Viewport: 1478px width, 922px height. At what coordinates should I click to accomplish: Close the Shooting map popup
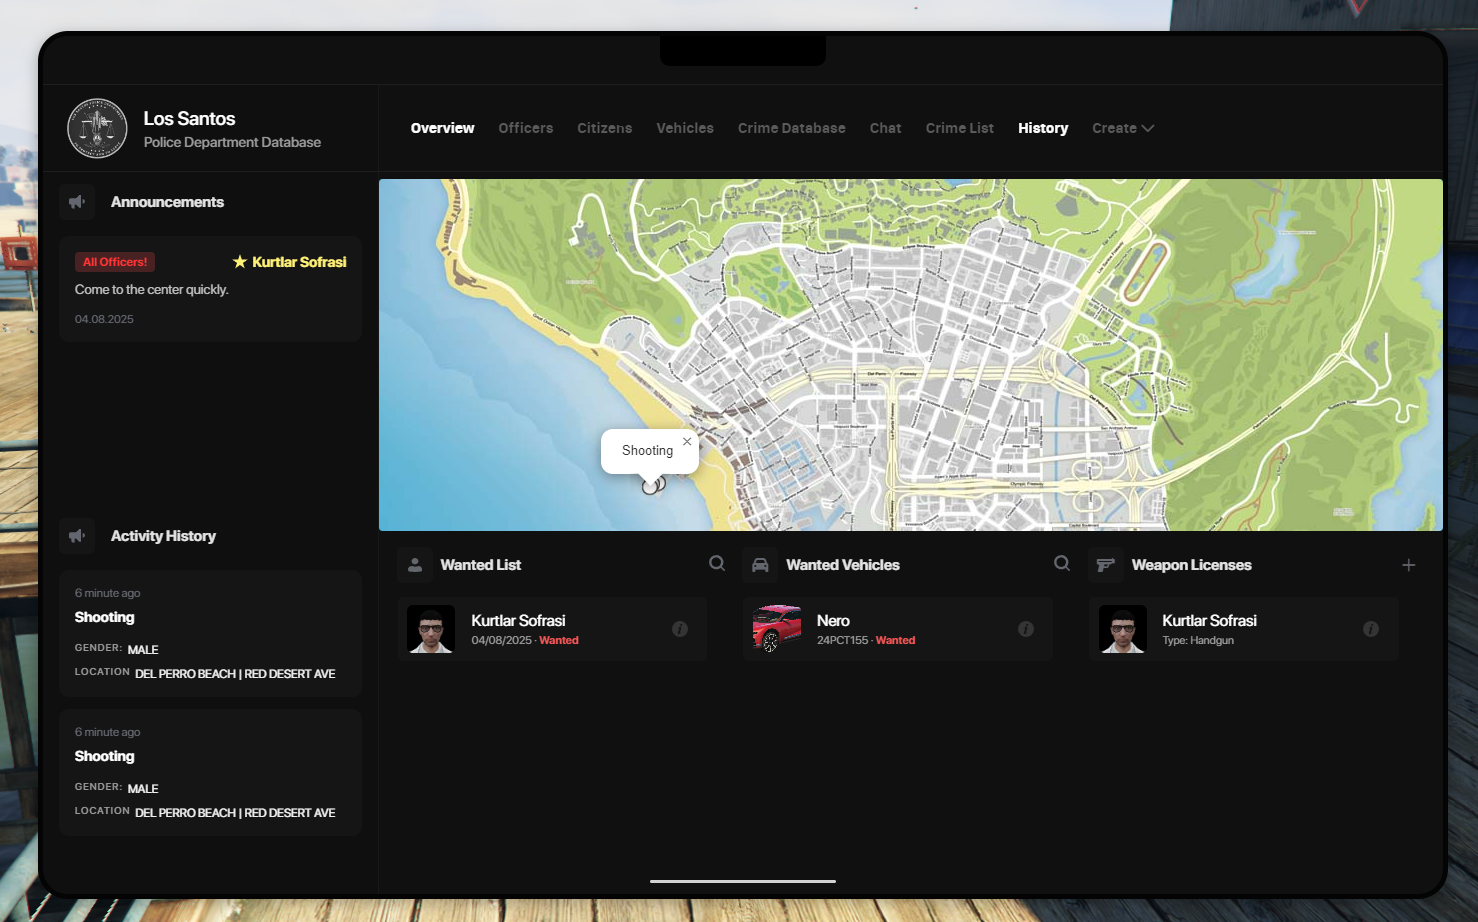[687, 441]
